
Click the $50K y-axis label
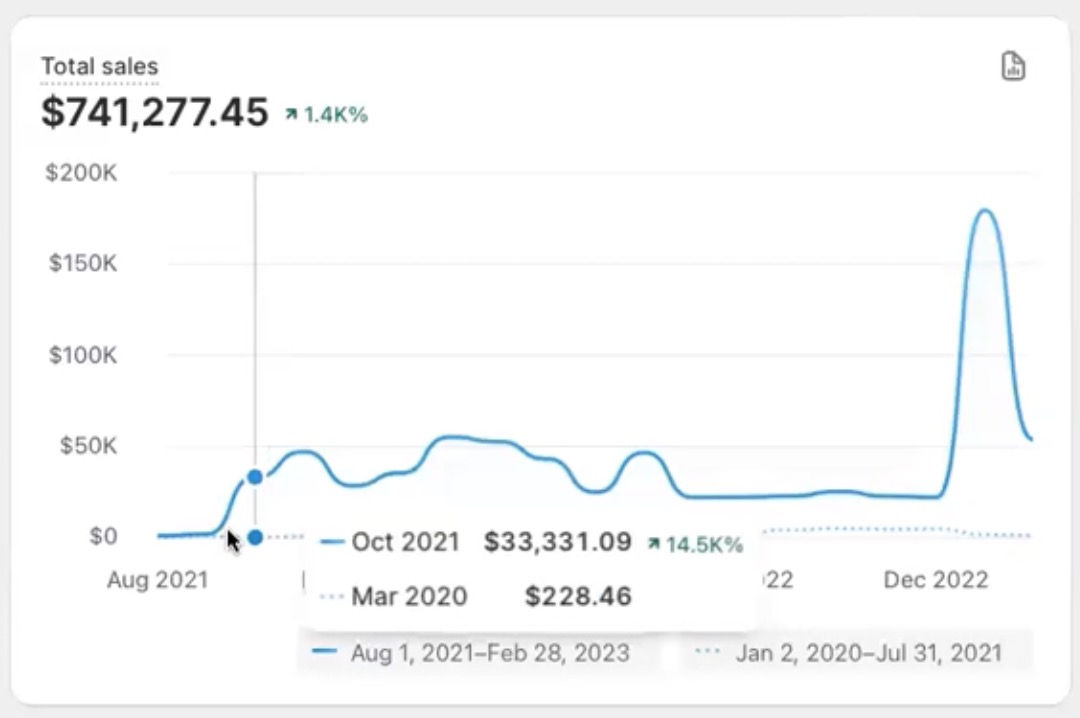[87, 445]
